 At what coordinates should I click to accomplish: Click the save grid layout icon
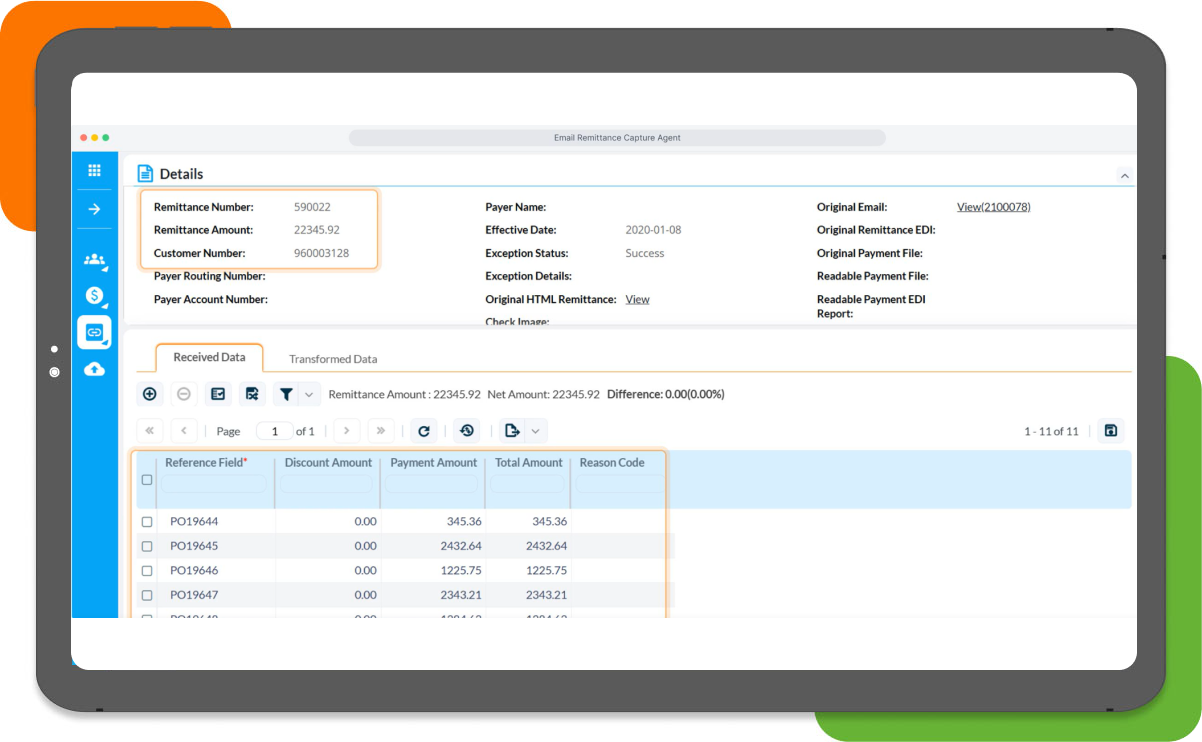pos(1110,431)
